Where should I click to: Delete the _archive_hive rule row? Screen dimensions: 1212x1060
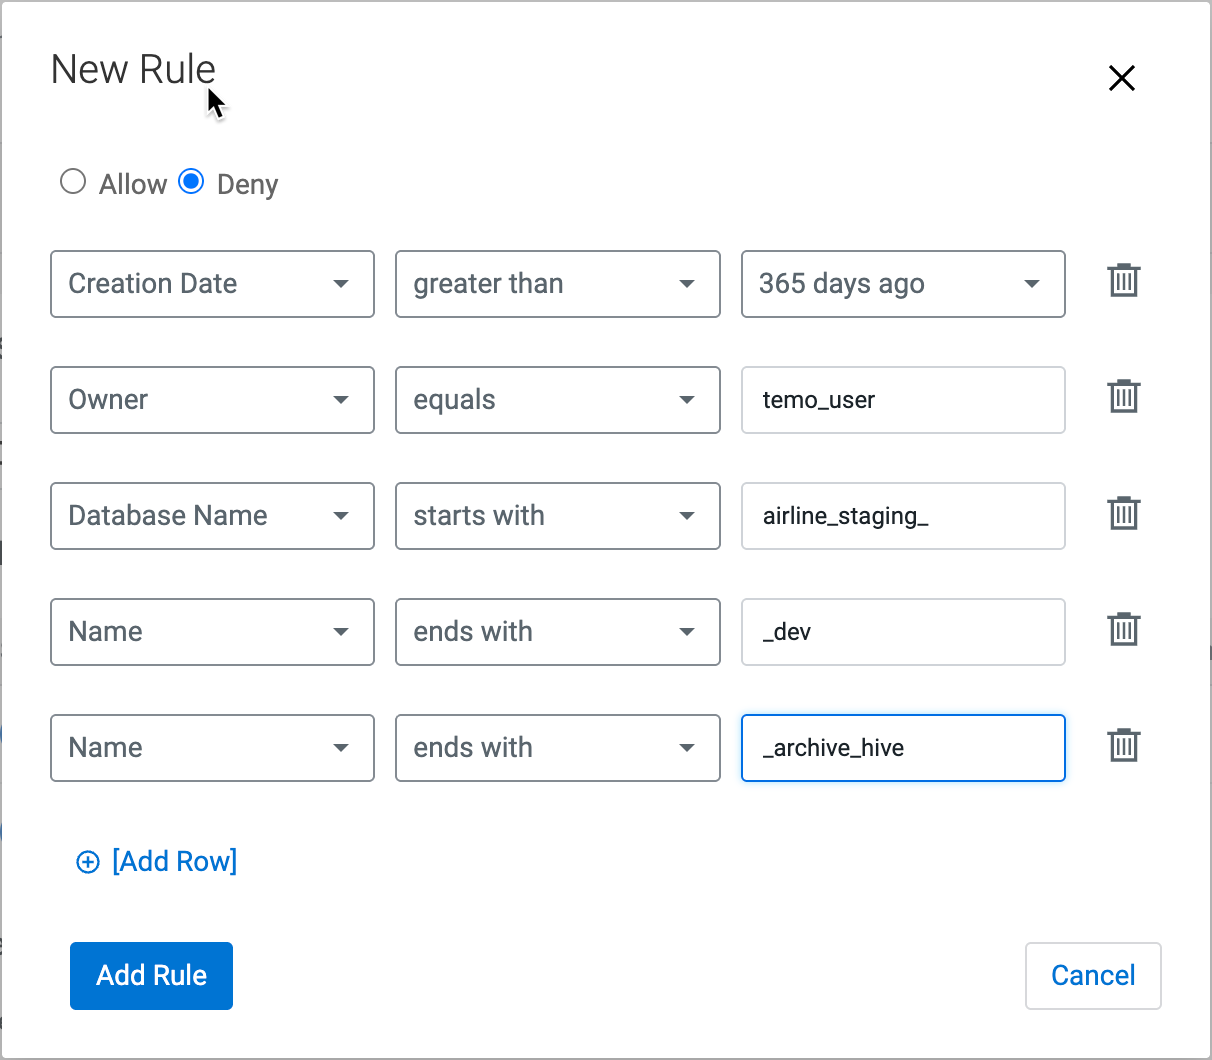click(1123, 745)
